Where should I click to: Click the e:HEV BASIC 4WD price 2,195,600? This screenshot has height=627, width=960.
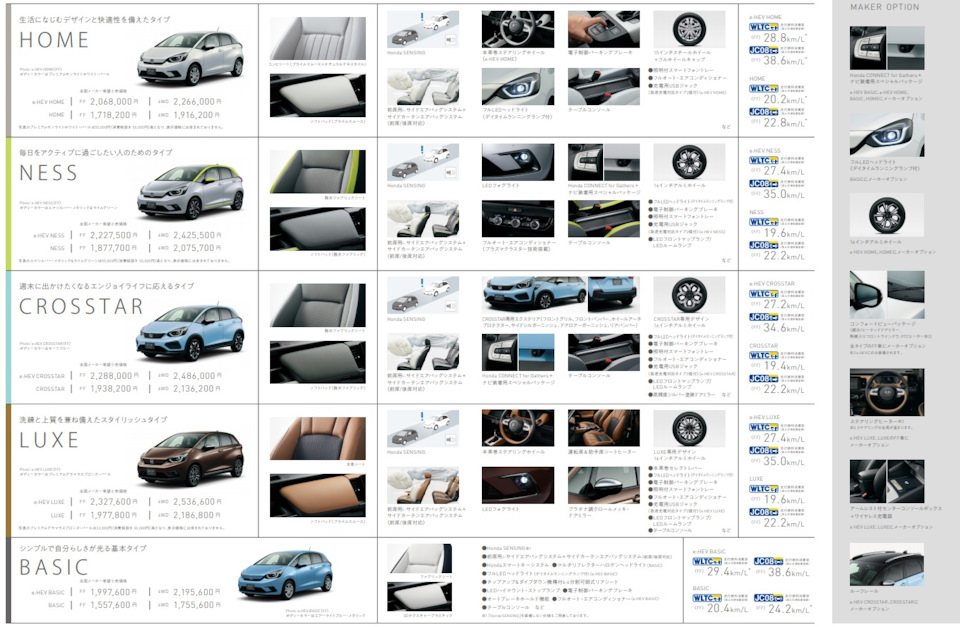tap(197, 592)
